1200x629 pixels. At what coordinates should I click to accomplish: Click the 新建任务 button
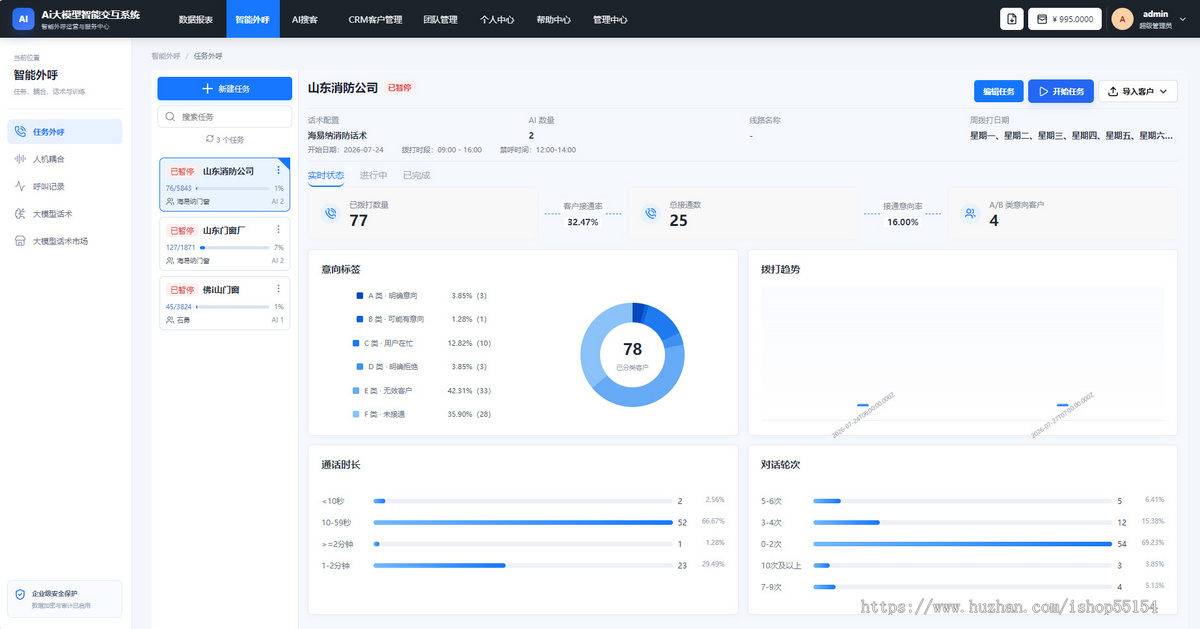click(x=225, y=88)
